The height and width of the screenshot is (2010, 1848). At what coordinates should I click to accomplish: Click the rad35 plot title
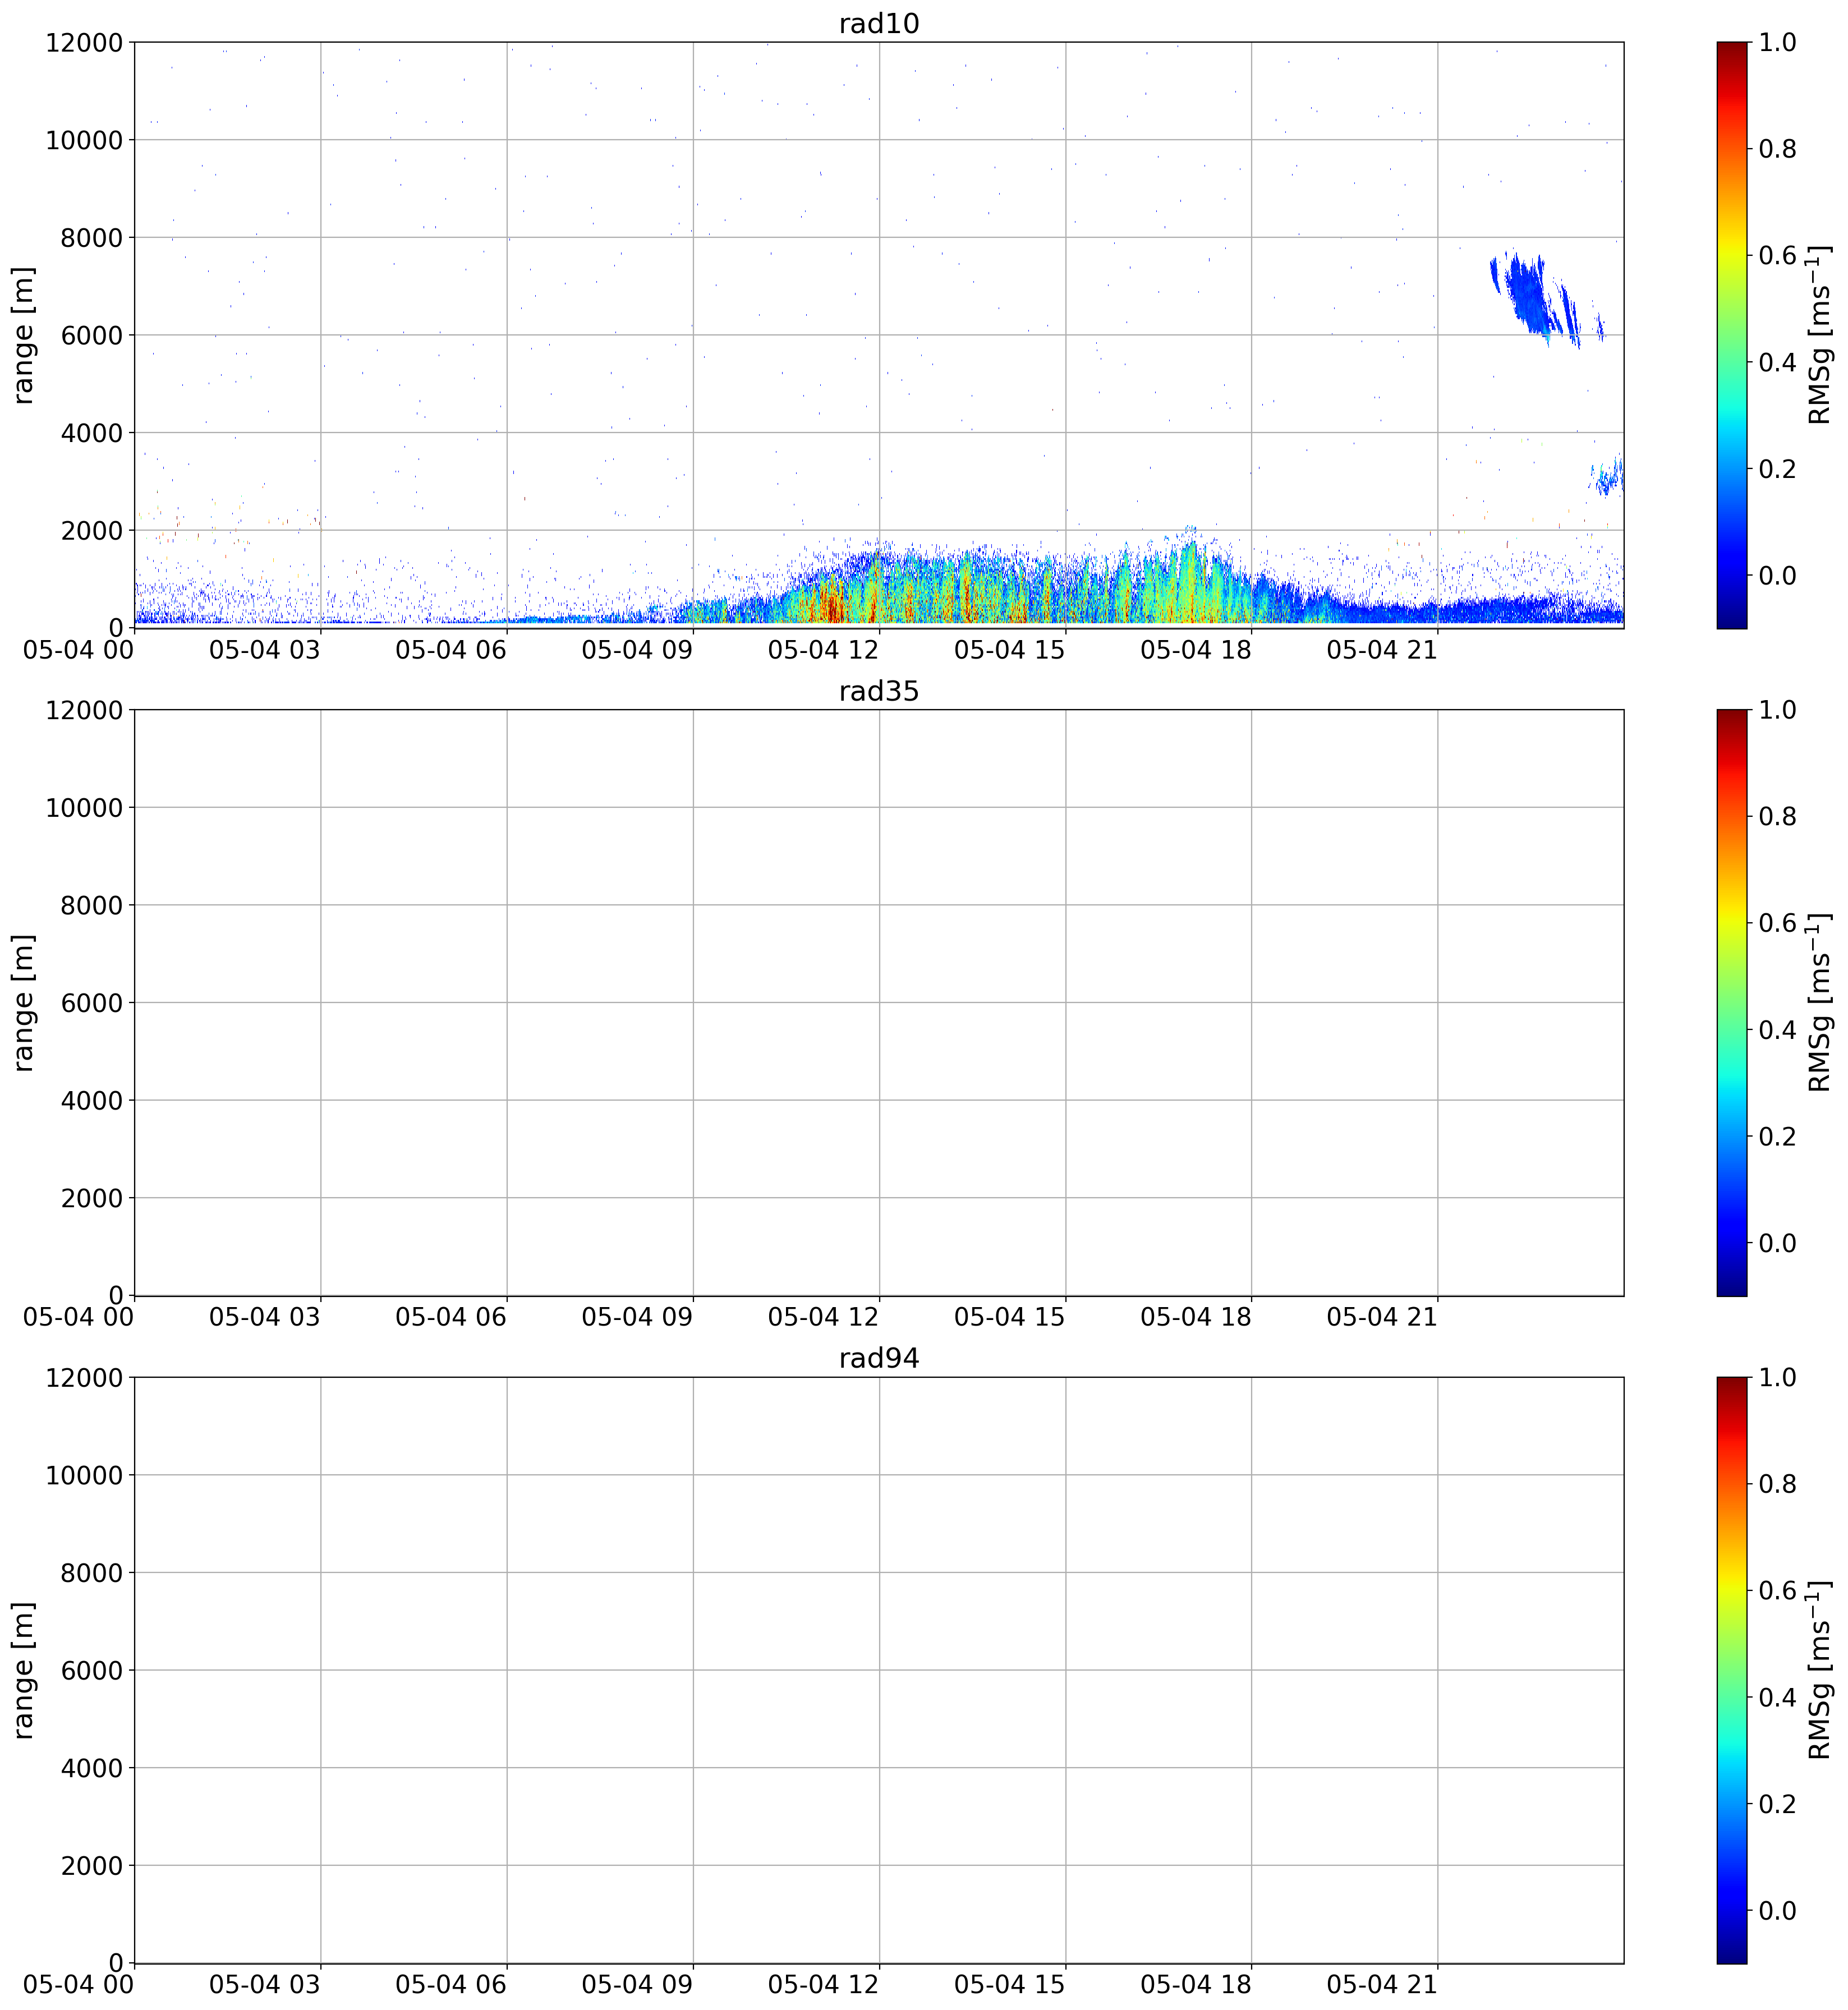[878, 691]
